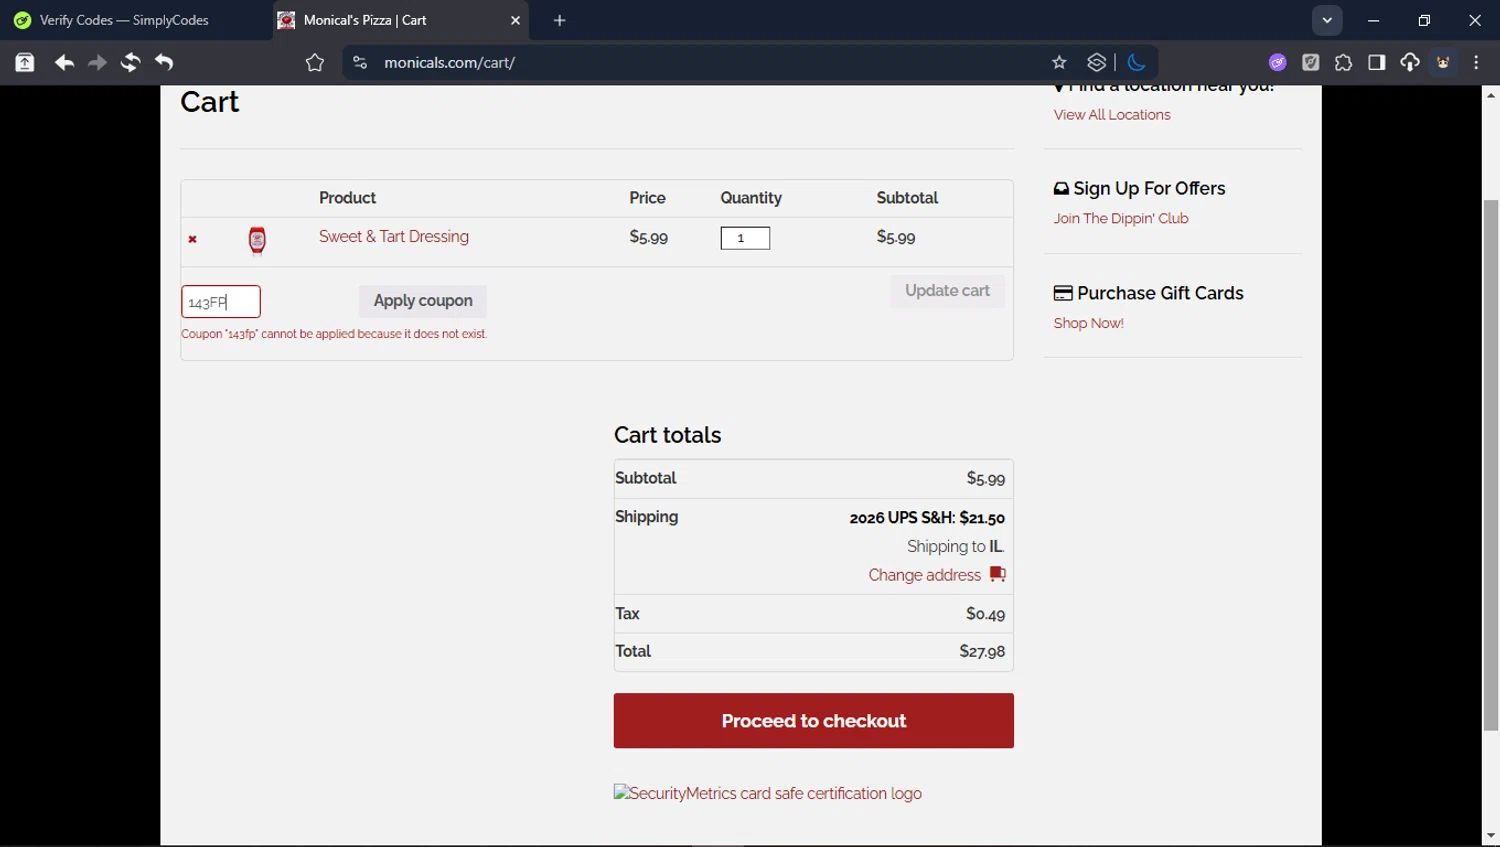Click the layered stack icon in address bar
1500x847 pixels.
point(1097,63)
